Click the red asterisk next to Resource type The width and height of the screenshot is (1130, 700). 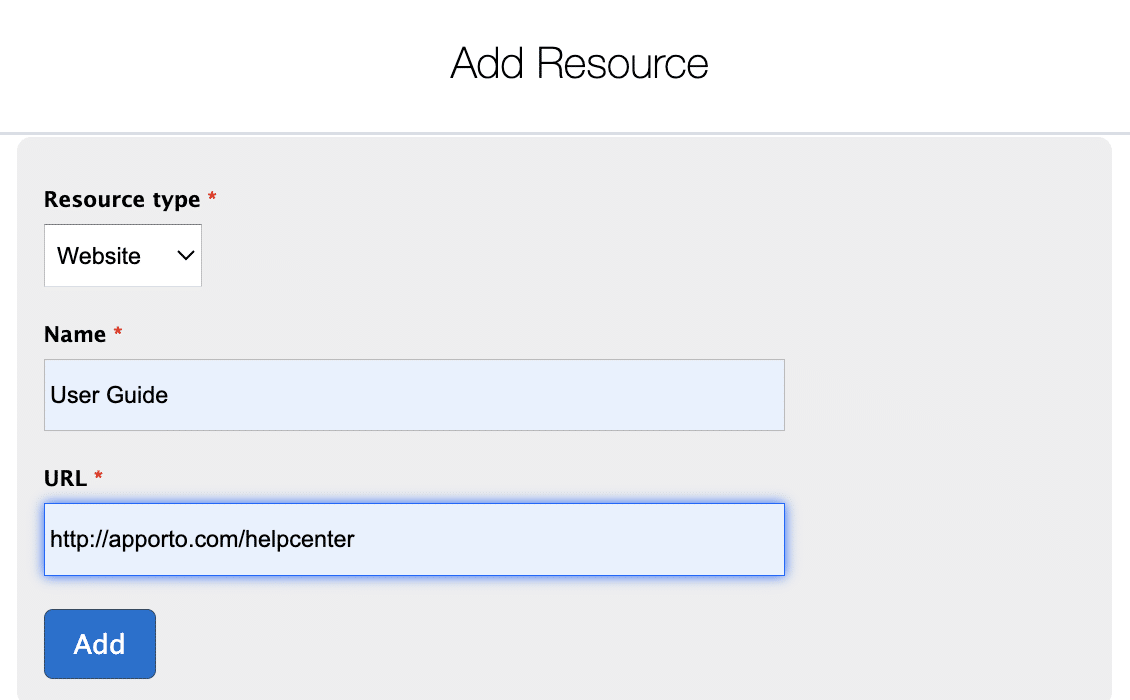click(212, 199)
